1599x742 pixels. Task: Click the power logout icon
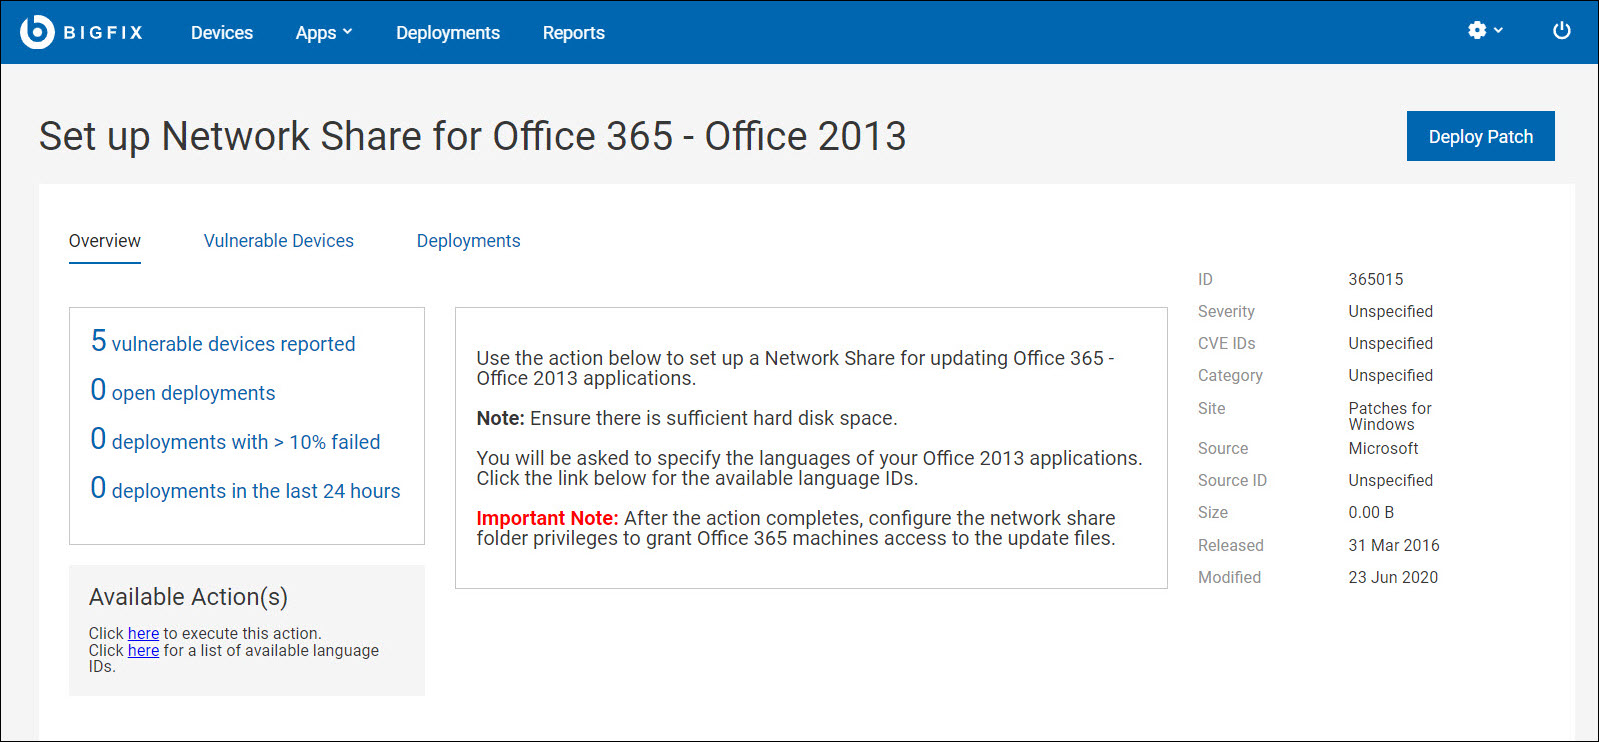[x=1561, y=31]
